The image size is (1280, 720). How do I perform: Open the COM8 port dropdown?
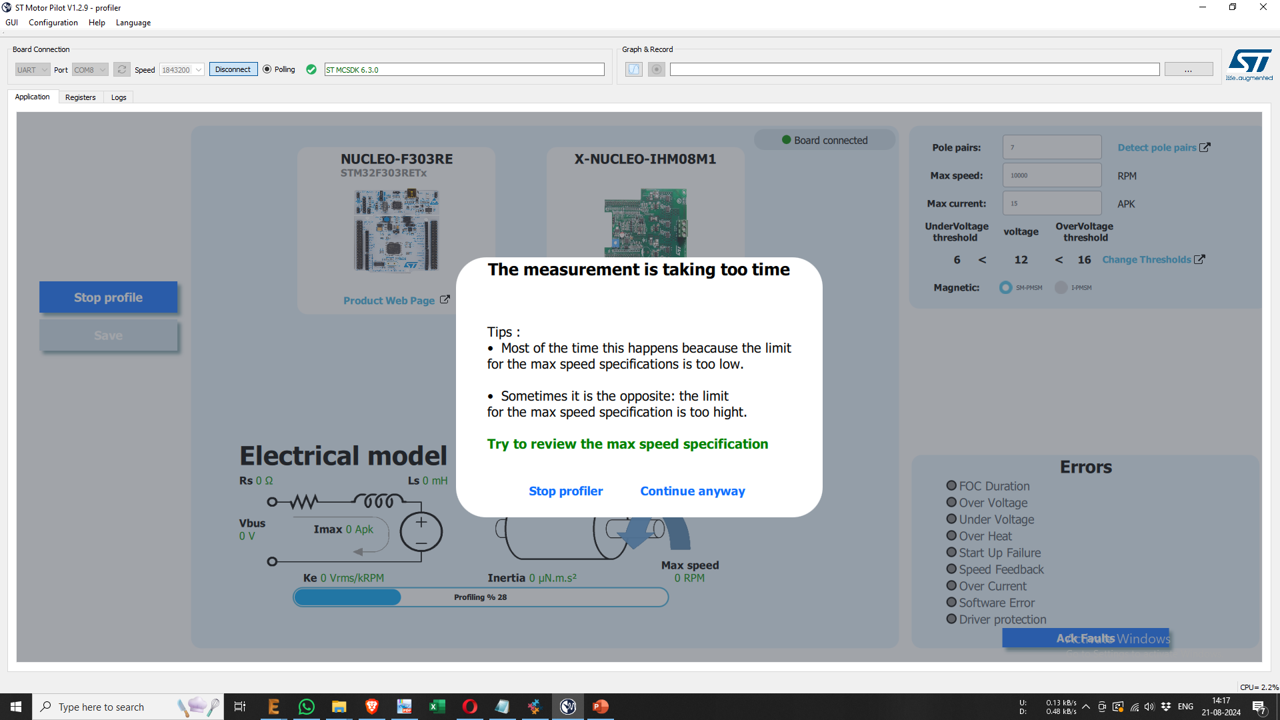click(x=90, y=69)
